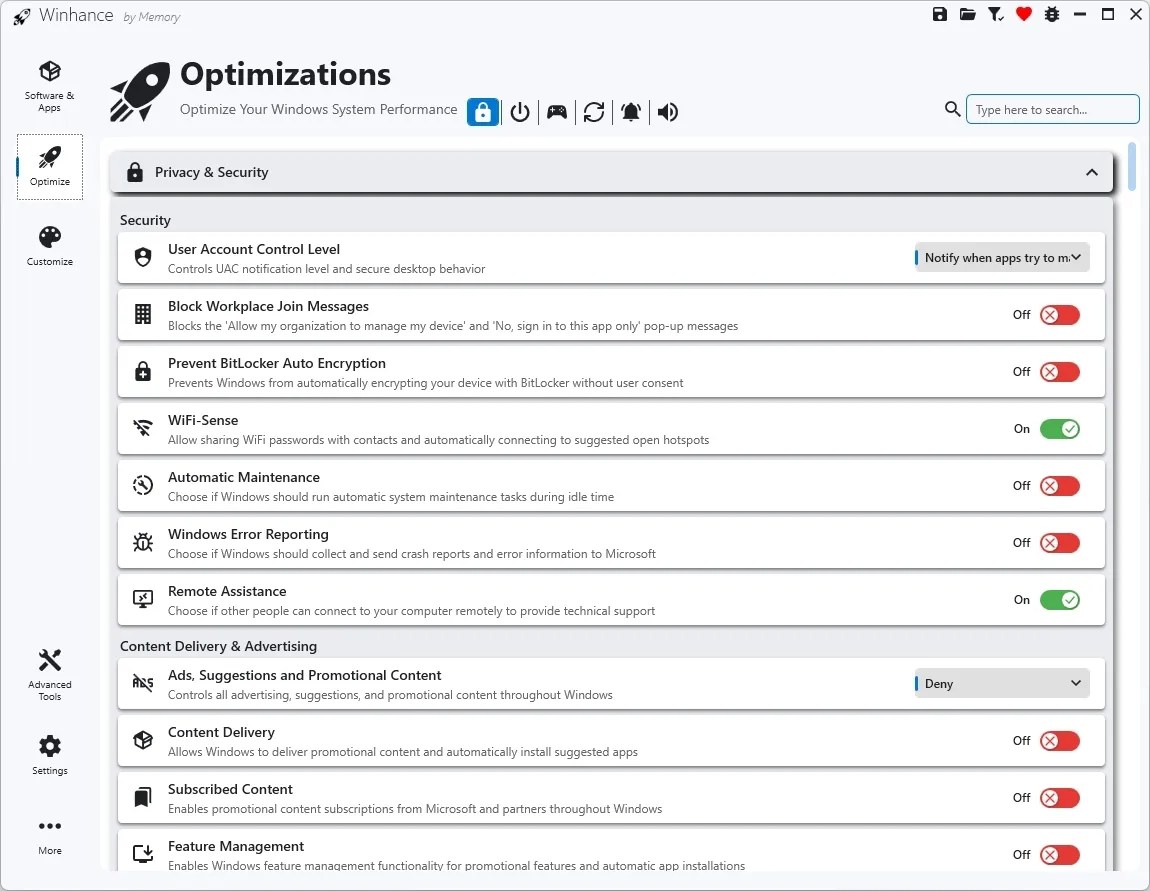The width and height of the screenshot is (1150, 891).
Task: Click the sound speaker icon in the header
Action: pyautogui.click(x=667, y=112)
